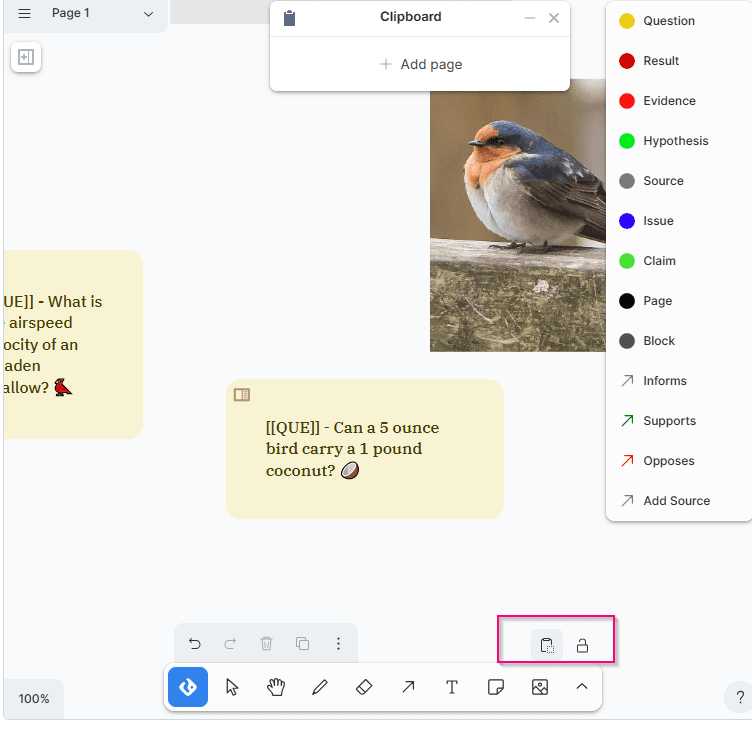Expand more tools chevron
752x733 pixels.
pos(582,687)
